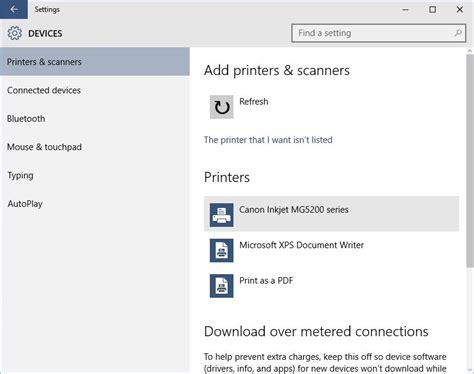Image resolution: width=474 pixels, height=374 pixels.
Task: Switch to Bluetooth settings
Action: (x=95, y=119)
